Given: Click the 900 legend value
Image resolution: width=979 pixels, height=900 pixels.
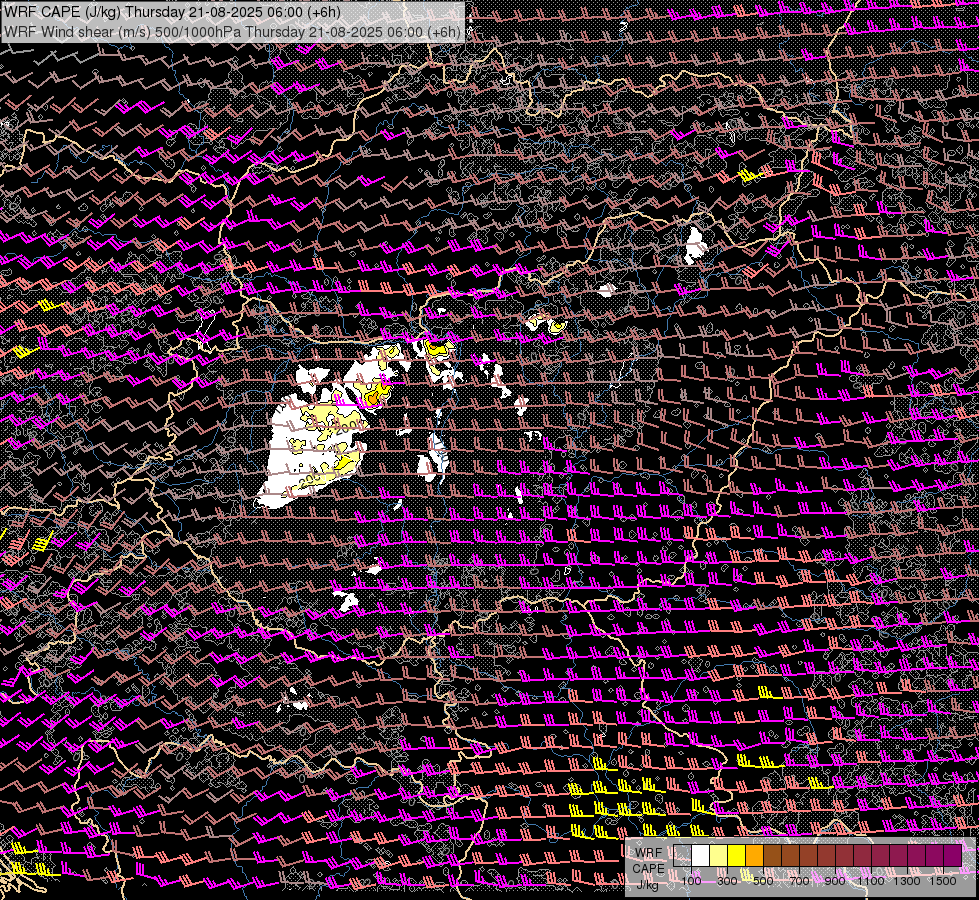Looking at the screenshot, I should [x=835, y=881].
